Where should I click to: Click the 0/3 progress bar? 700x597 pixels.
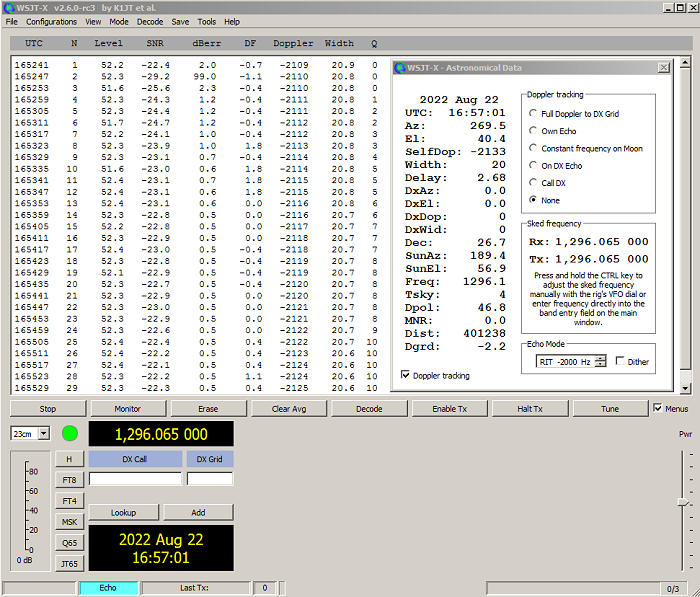pyautogui.click(x=588, y=589)
